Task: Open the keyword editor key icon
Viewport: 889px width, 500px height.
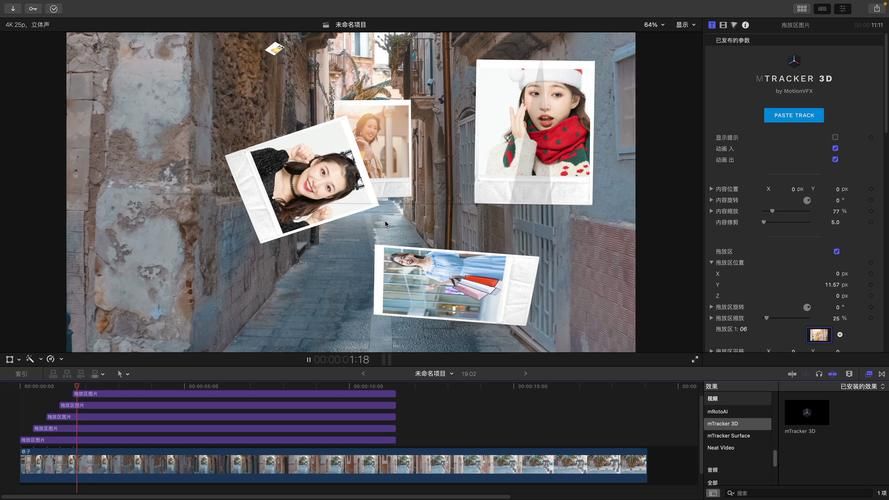Action: 33,9
